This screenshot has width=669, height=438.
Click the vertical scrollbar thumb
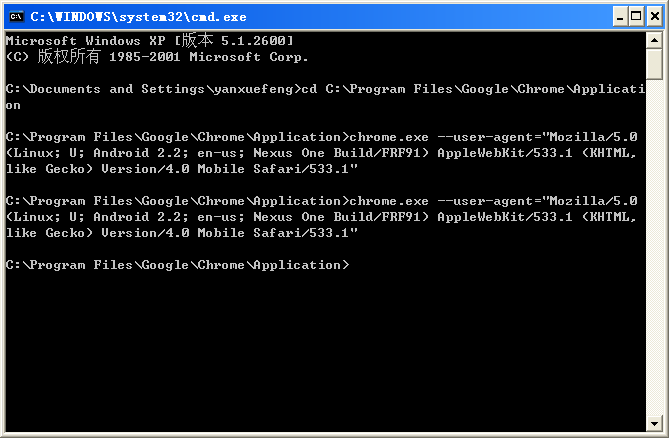654,64
